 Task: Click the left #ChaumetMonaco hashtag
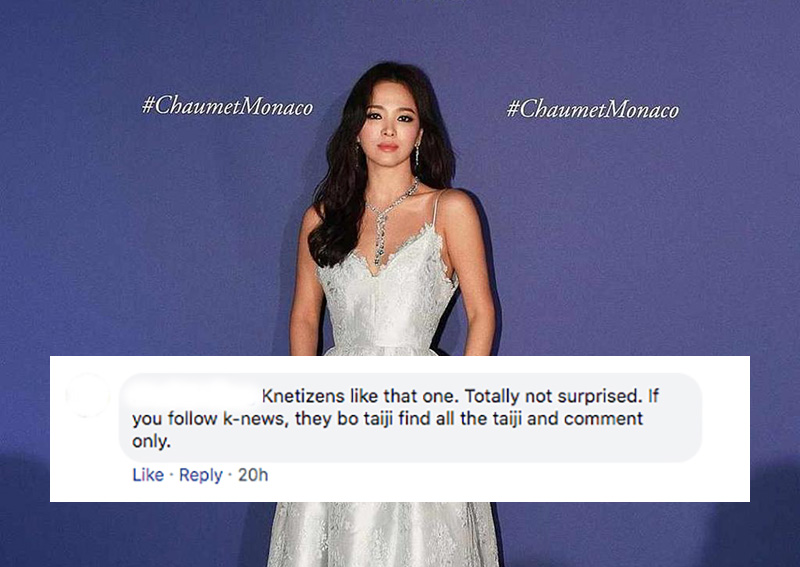[x=228, y=106]
